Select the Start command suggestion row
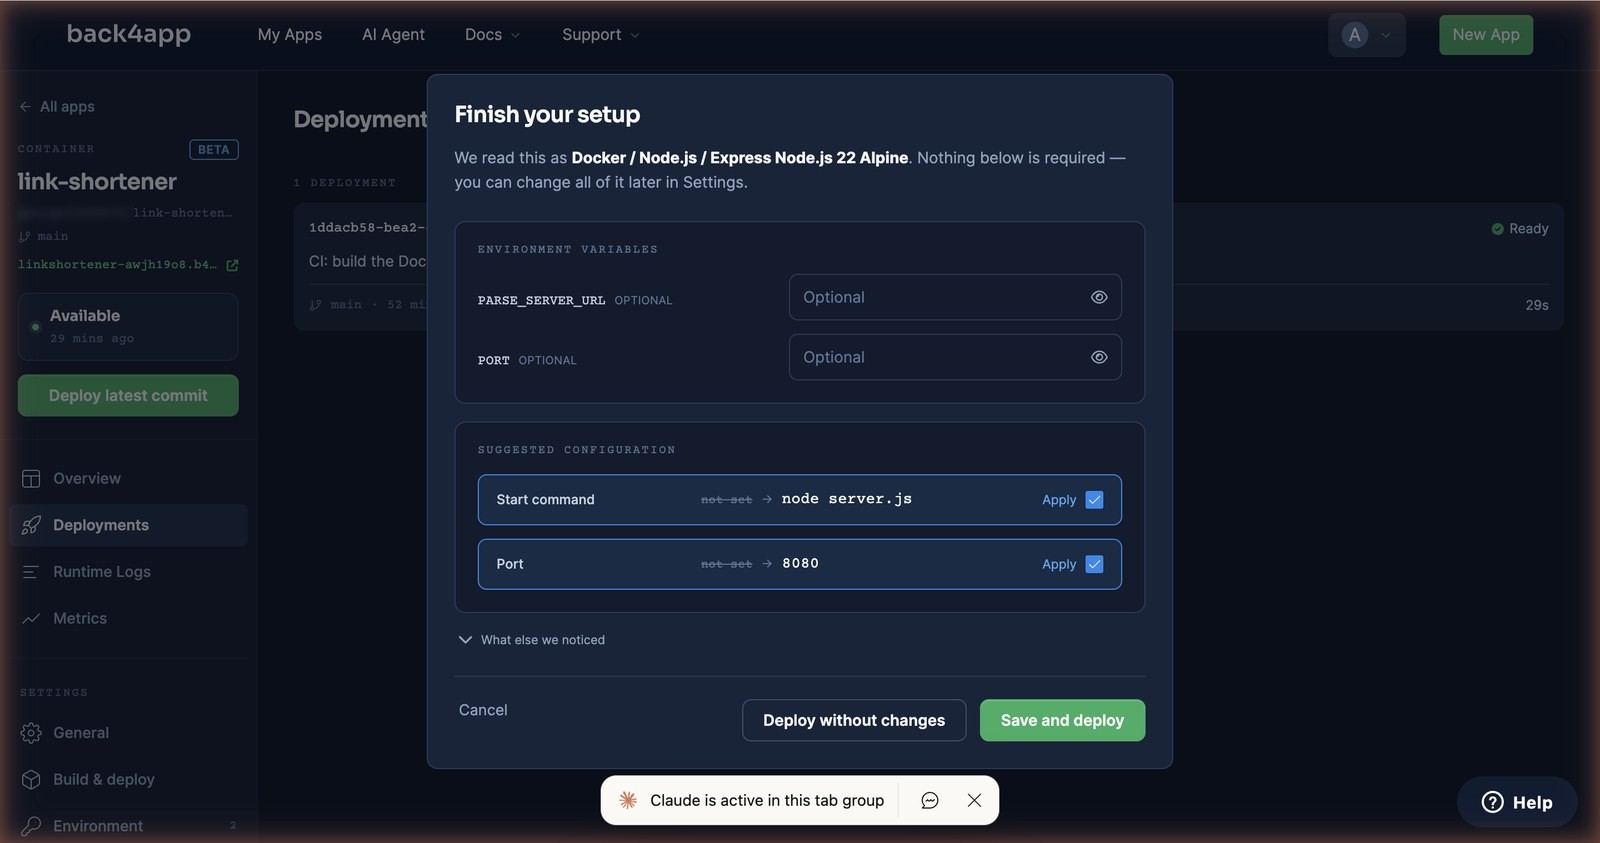The width and height of the screenshot is (1600, 843). click(x=800, y=500)
